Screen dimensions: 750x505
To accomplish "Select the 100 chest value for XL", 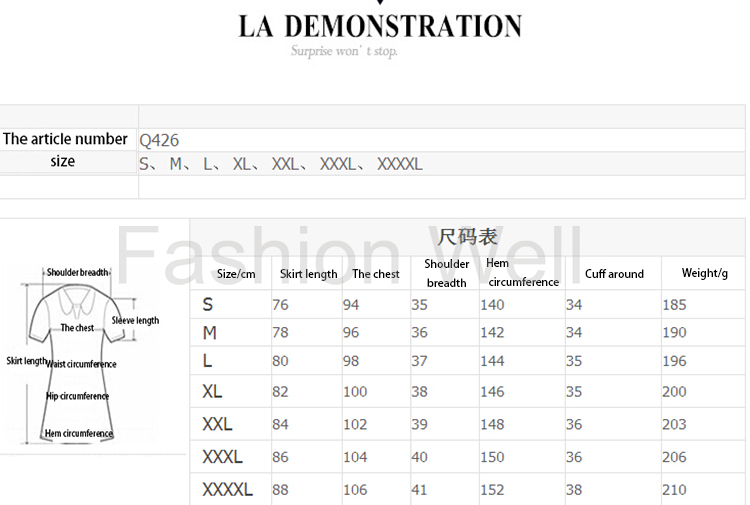I will 355,392.
